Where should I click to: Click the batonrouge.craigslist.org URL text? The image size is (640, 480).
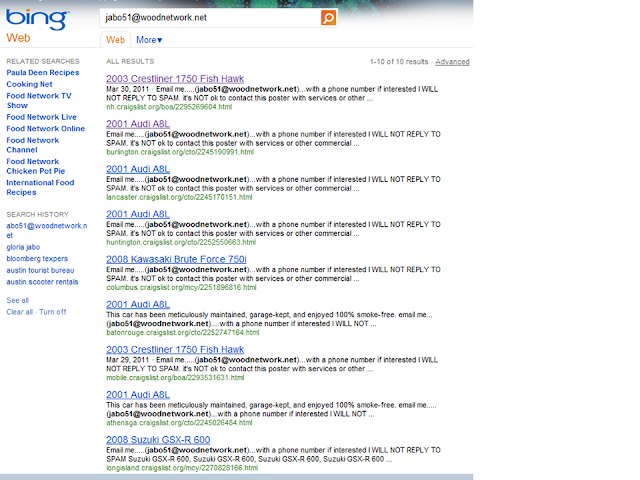tap(182, 333)
